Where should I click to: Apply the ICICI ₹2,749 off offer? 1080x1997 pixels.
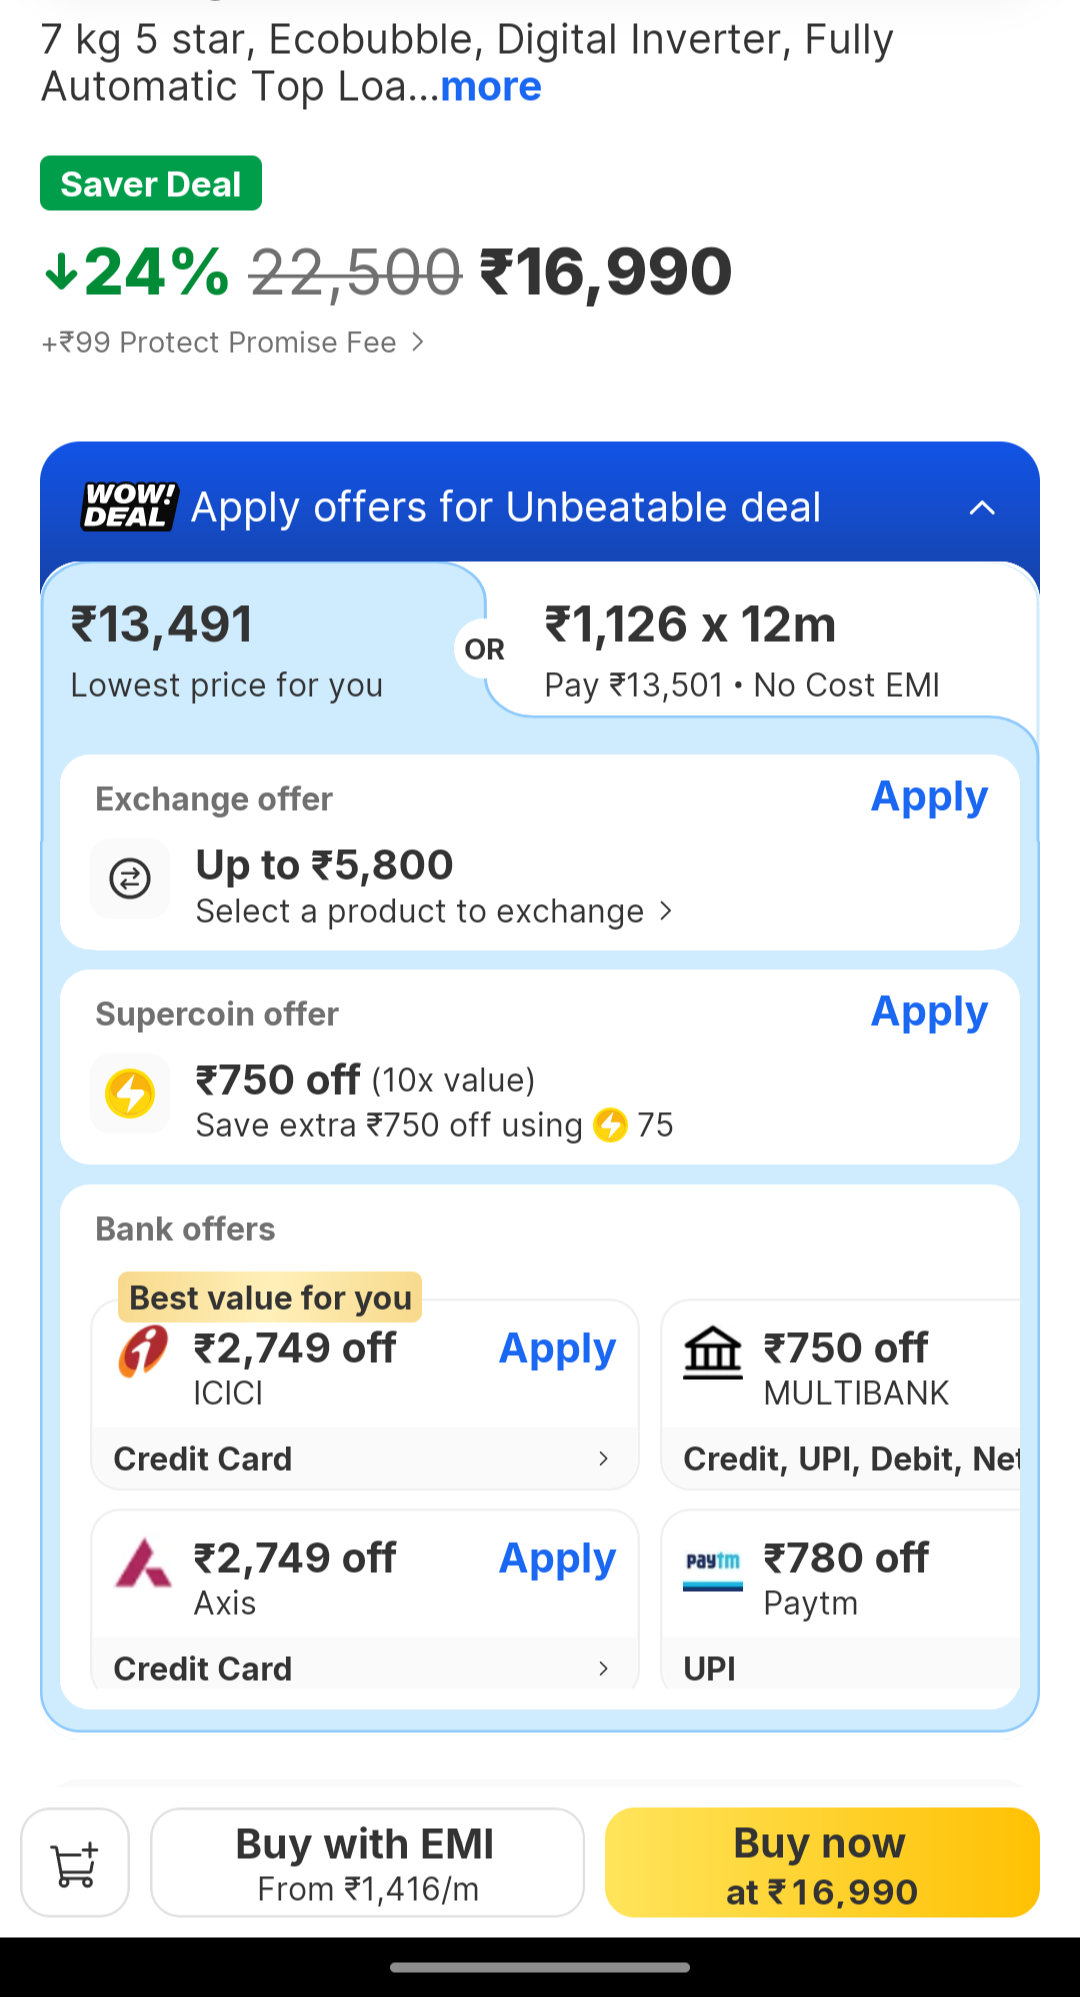tap(557, 1350)
